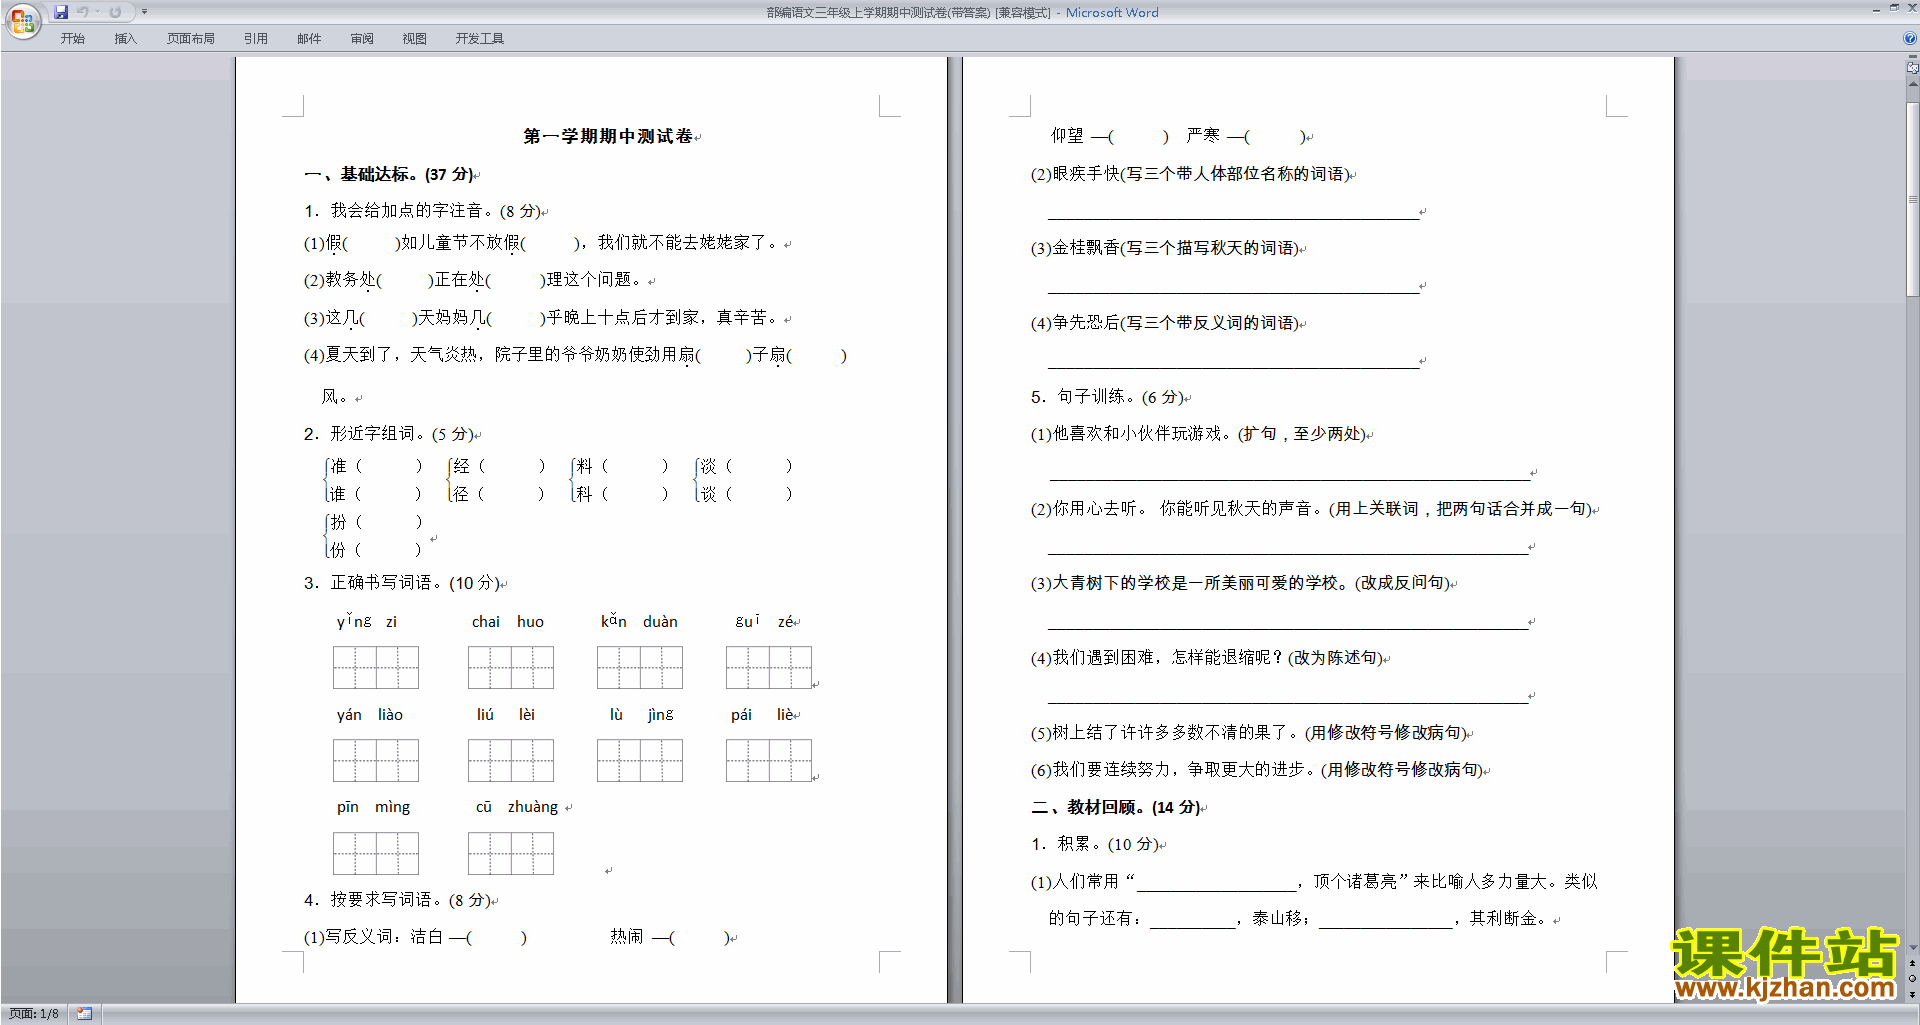
Task: Click the writing grid under yǐng zi
Action: coord(376,667)
